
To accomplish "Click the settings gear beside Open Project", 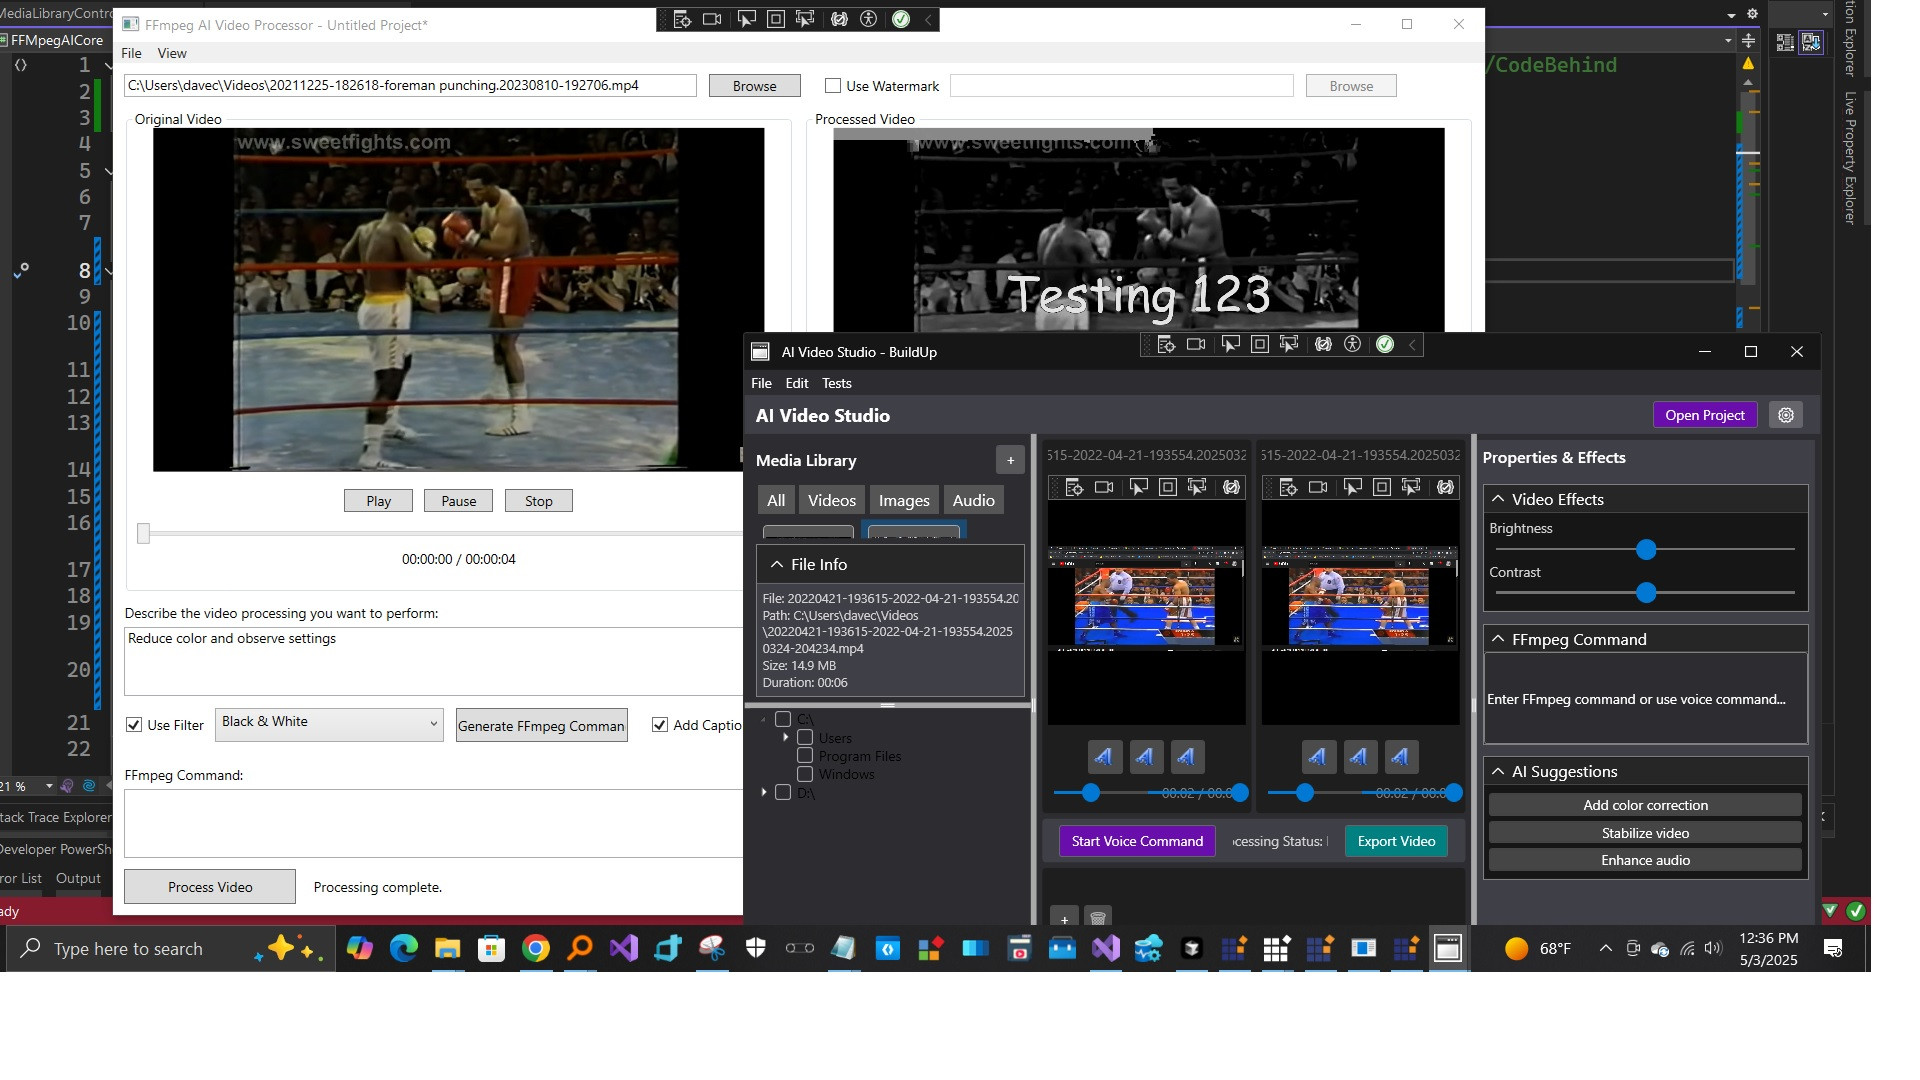I will coord(1786,415).
